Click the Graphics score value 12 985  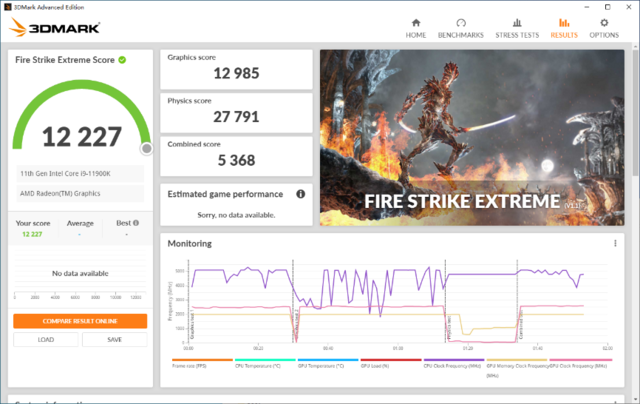click(236, 73)
